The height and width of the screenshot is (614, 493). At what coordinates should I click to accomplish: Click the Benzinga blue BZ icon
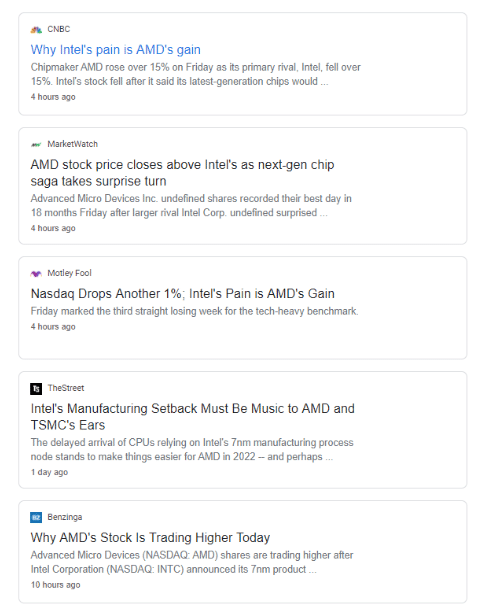36,517
